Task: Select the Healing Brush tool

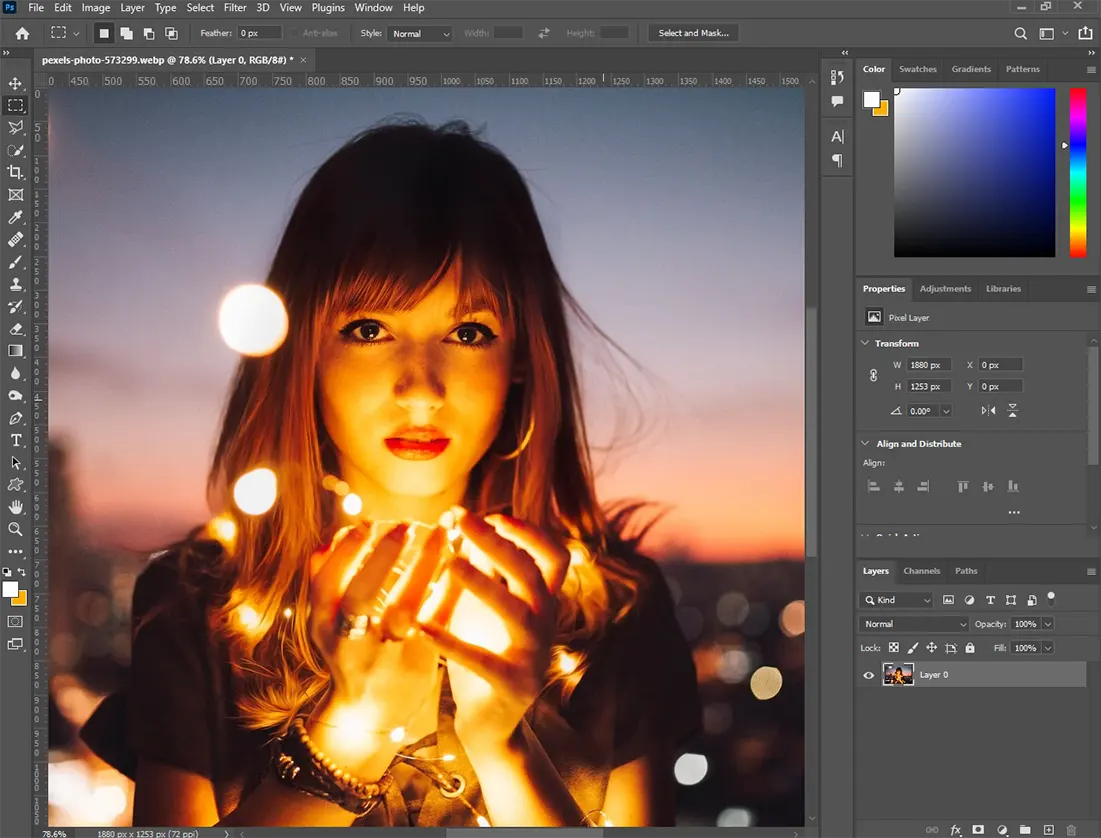Action: pos(15,240)
